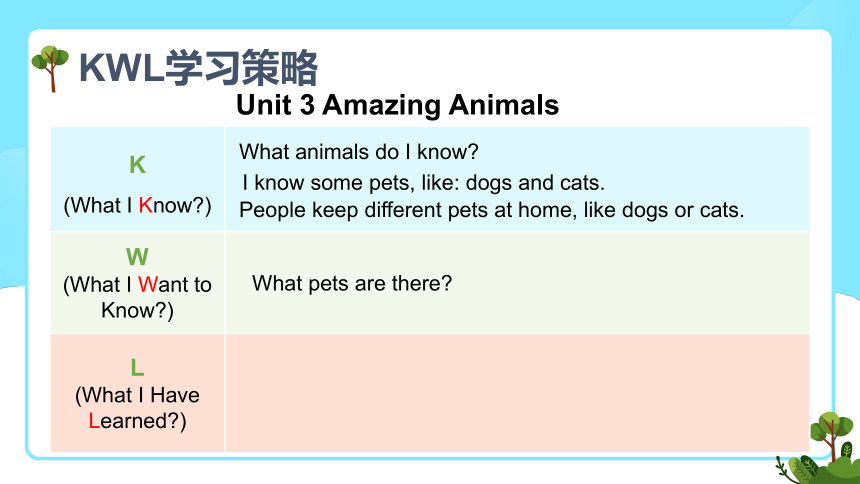The width and height of the screenshot is (860, 484).
Task: Click the green letter W
Action: [x=137, y=257]
